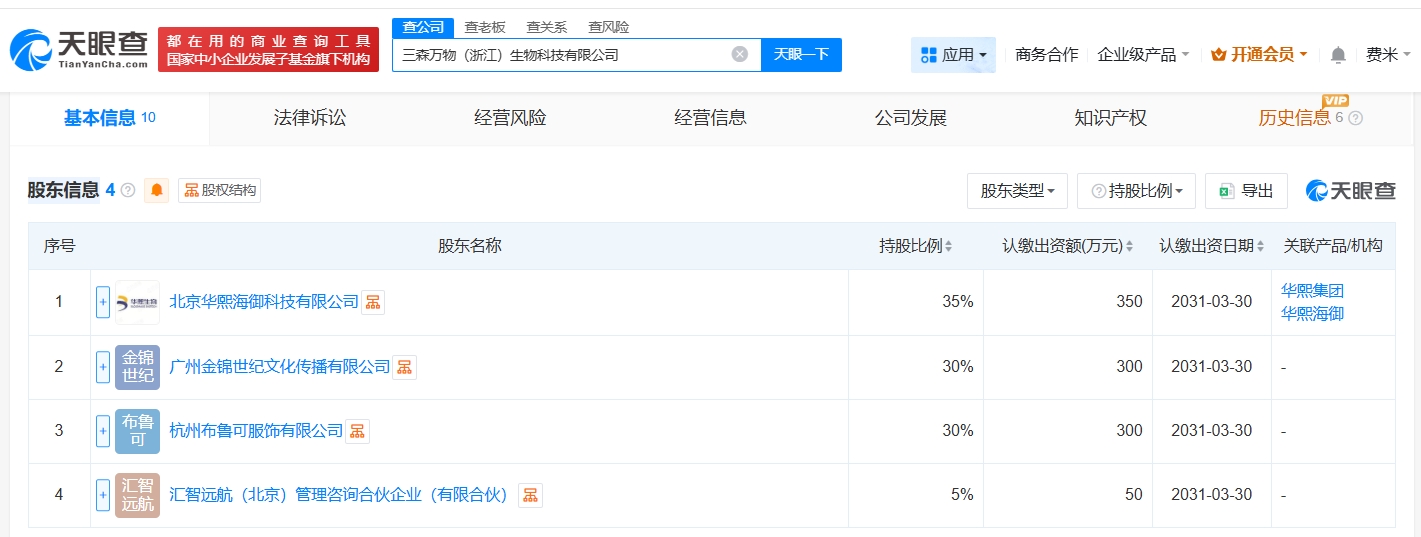Viewport: 1421px width, 537px height.
Task: Export shareholder list with 导出 button
Action: pyautogui.click(x=1246, y=191)
